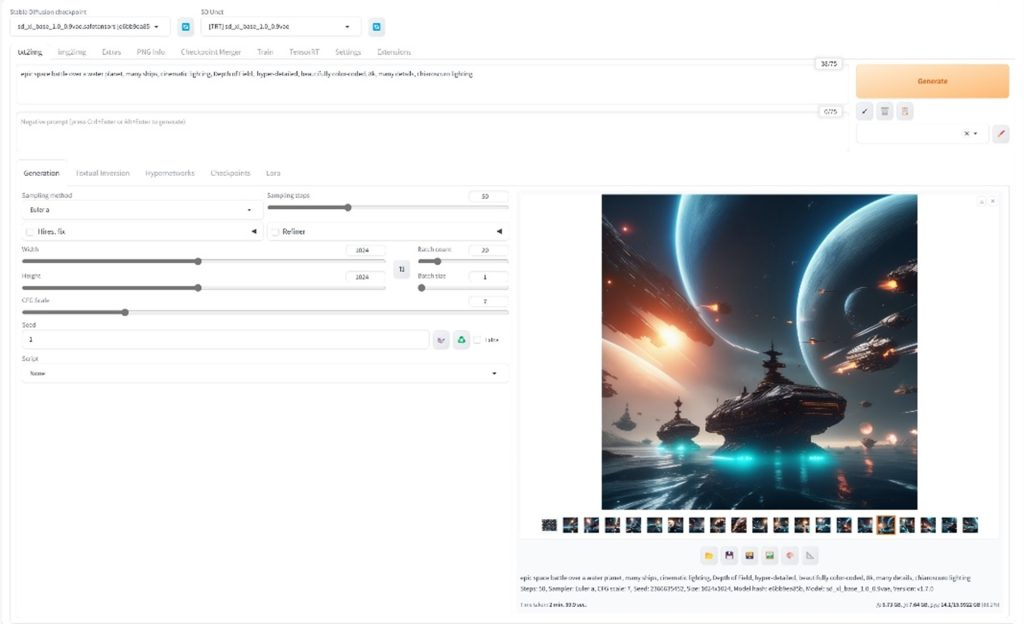Focus the Seed input field
This screenshot has width=1024, height=624.
[x=225, y=339]
